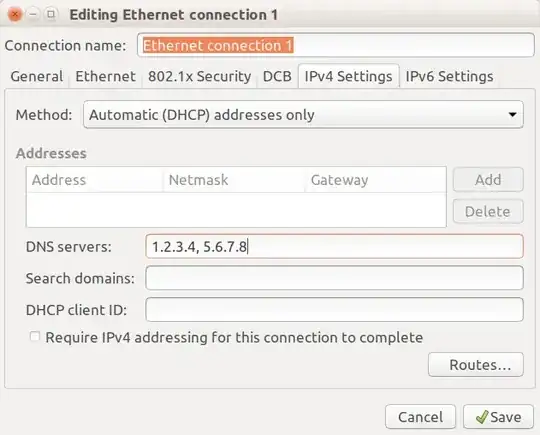The height and width of the screenshot is (435, 540).
Task: Switch to IPv6 Settings tab
Action: coord(449,76)
